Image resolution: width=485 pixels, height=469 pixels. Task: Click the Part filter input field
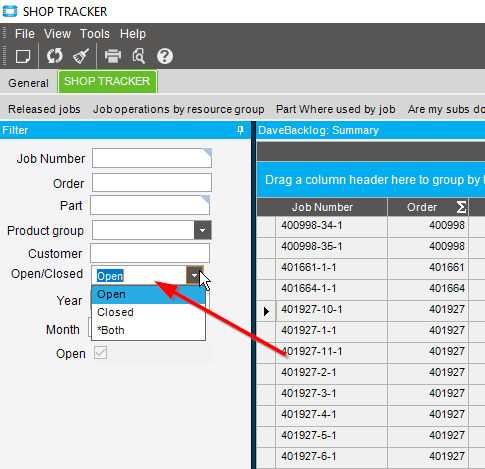pyautogui.click(x=150, y=205)
